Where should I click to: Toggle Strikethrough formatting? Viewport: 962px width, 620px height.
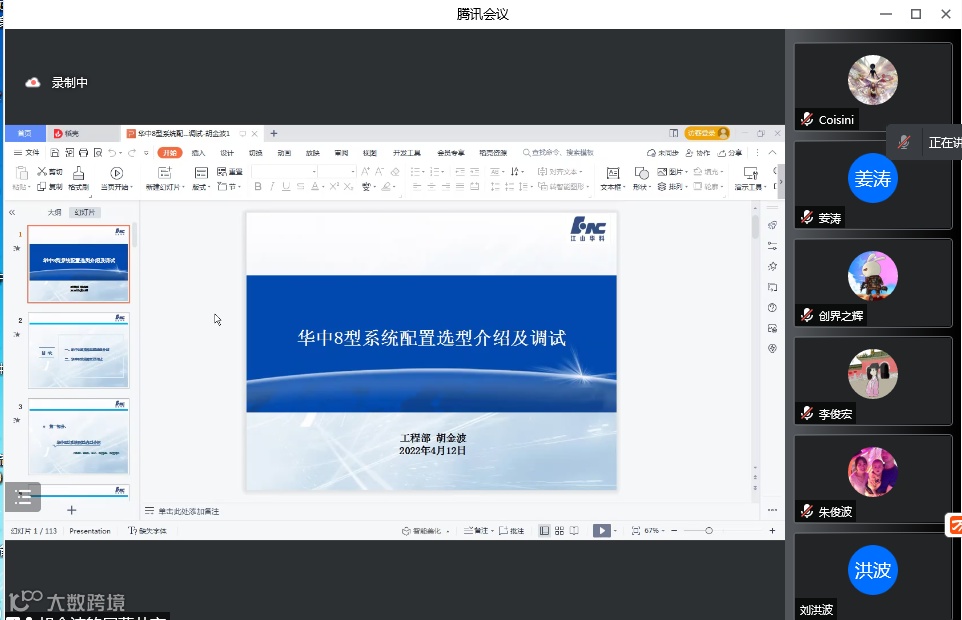(300, 186)
